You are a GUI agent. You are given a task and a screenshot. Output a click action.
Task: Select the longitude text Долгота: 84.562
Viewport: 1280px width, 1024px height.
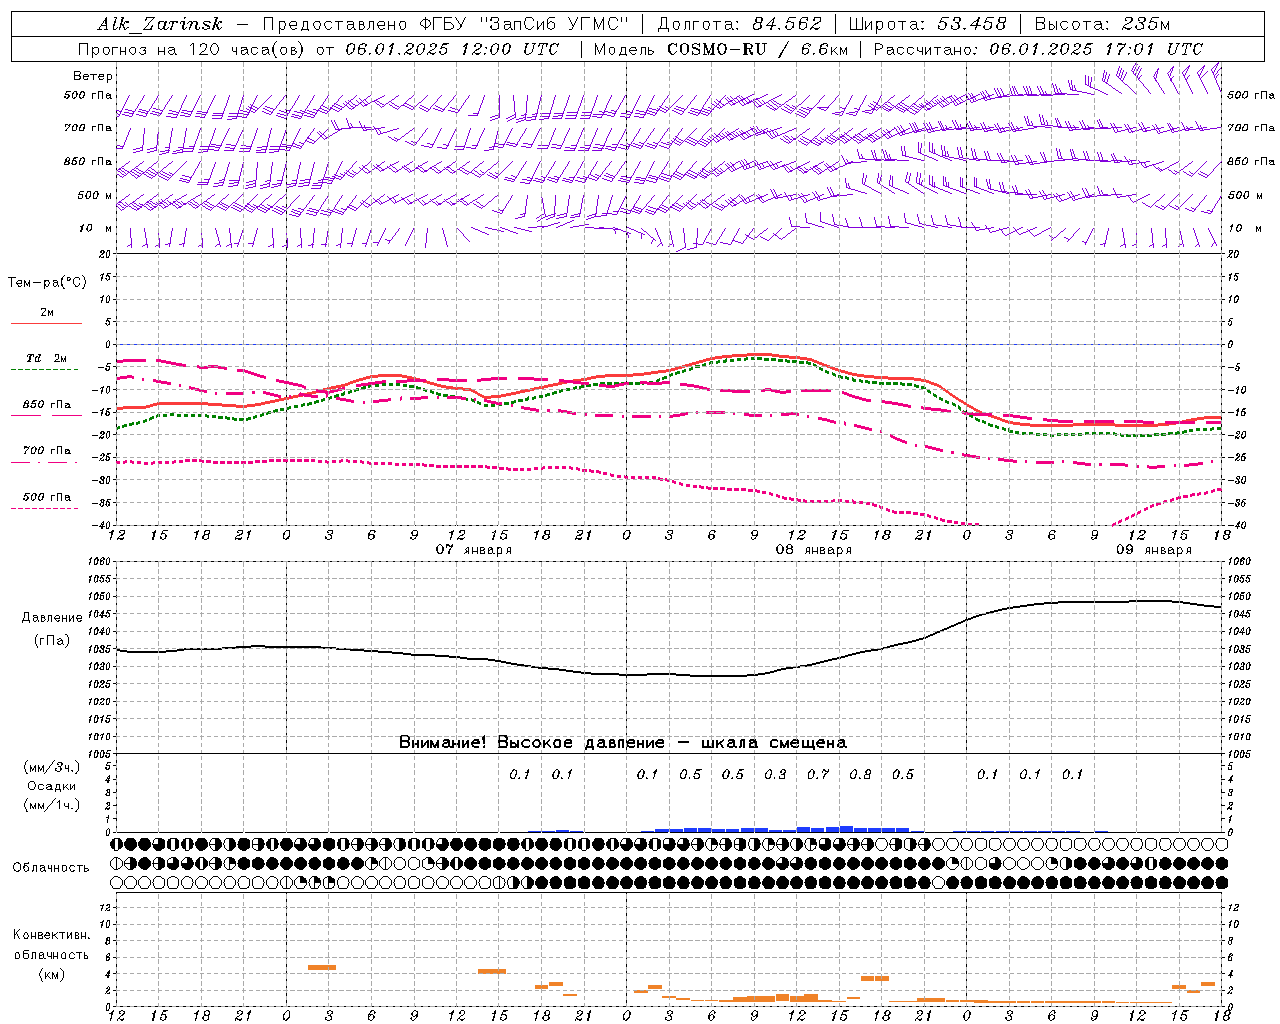pos(739,24)
